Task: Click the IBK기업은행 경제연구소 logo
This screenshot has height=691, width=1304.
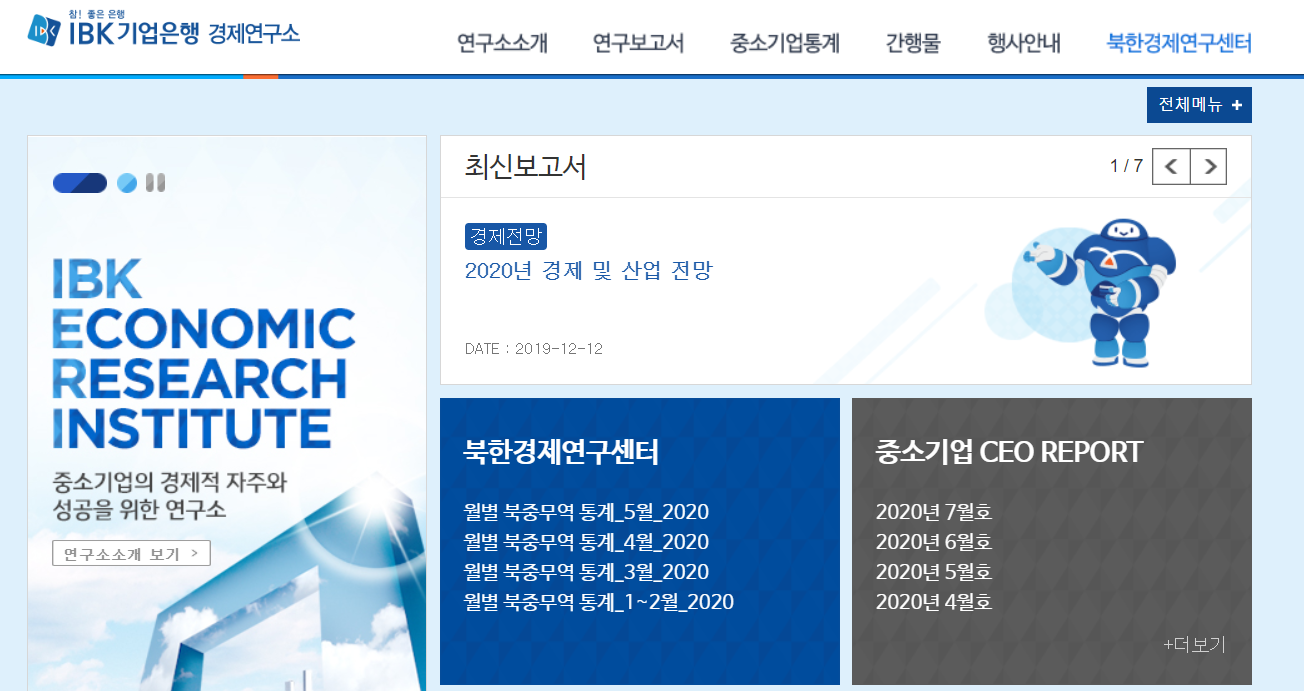Action: (164, 30)
